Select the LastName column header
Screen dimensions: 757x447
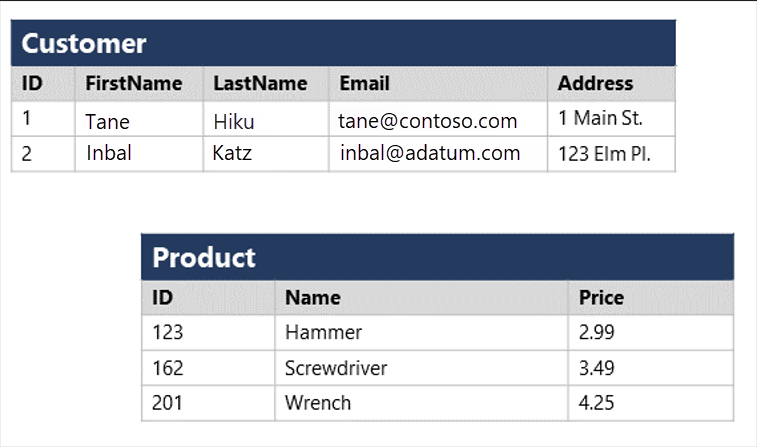260,84
